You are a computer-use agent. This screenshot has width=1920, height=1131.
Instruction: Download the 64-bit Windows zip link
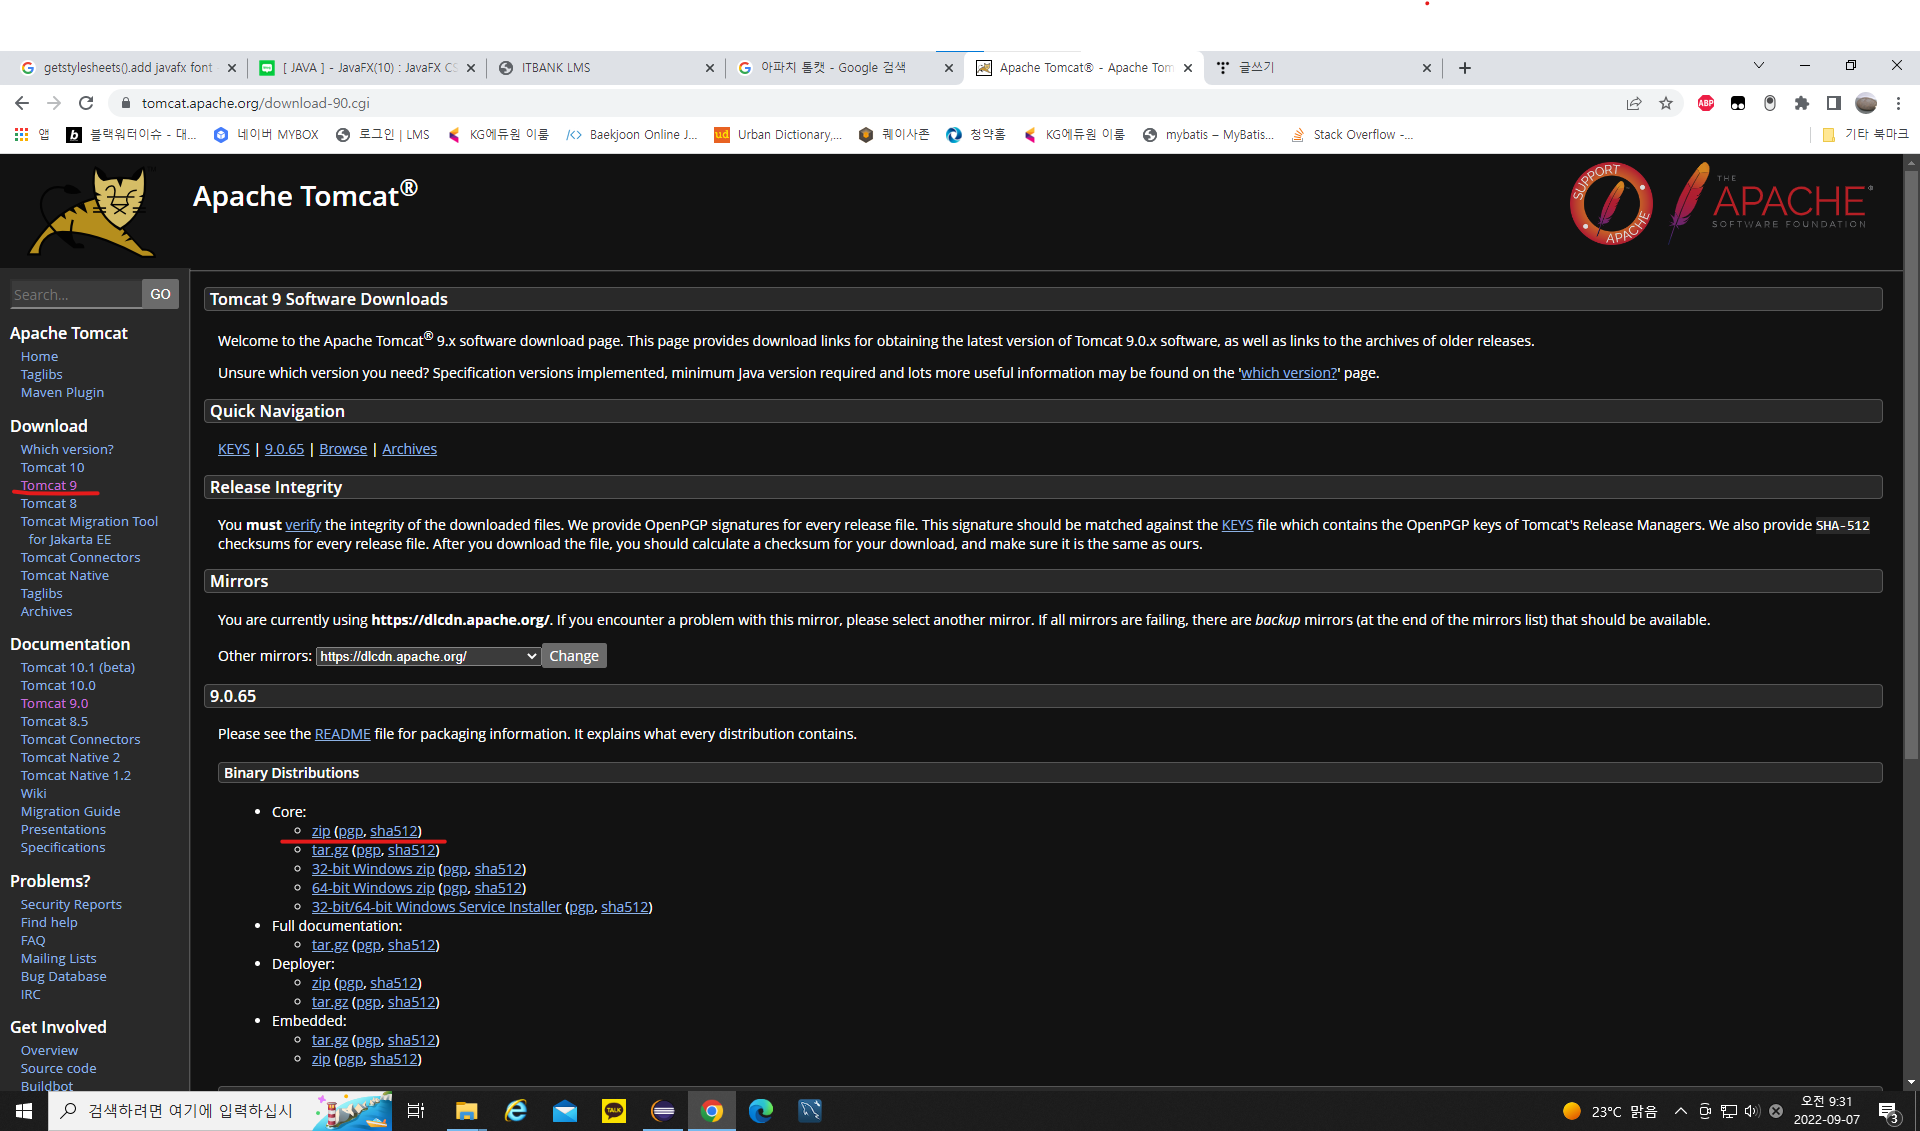(373, 888)
